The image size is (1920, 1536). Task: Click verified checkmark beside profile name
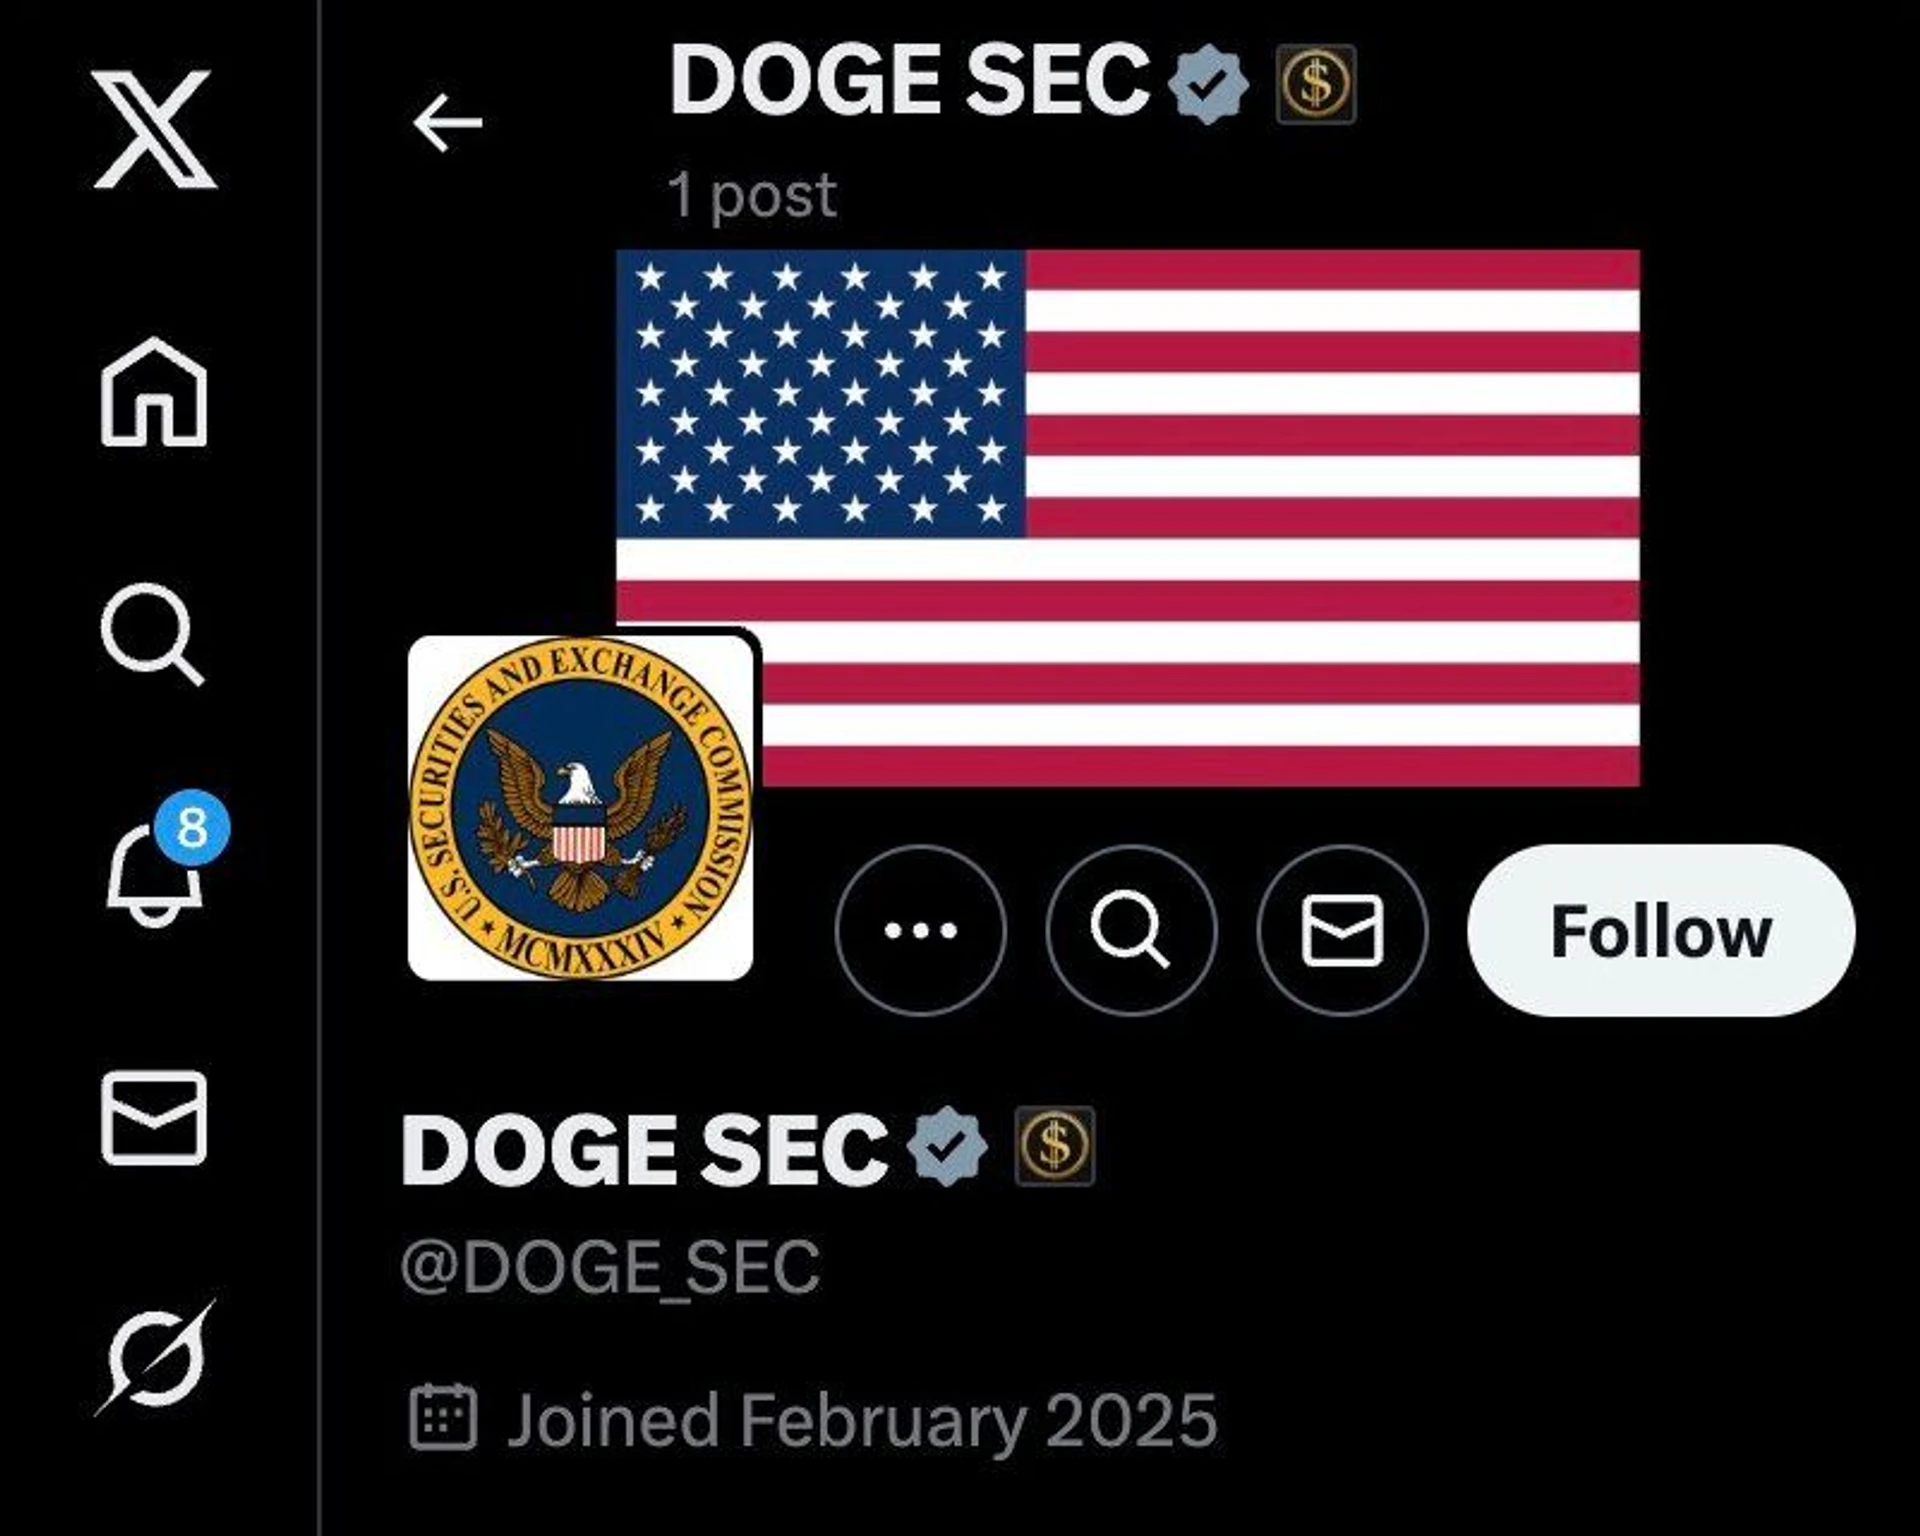947,1146
